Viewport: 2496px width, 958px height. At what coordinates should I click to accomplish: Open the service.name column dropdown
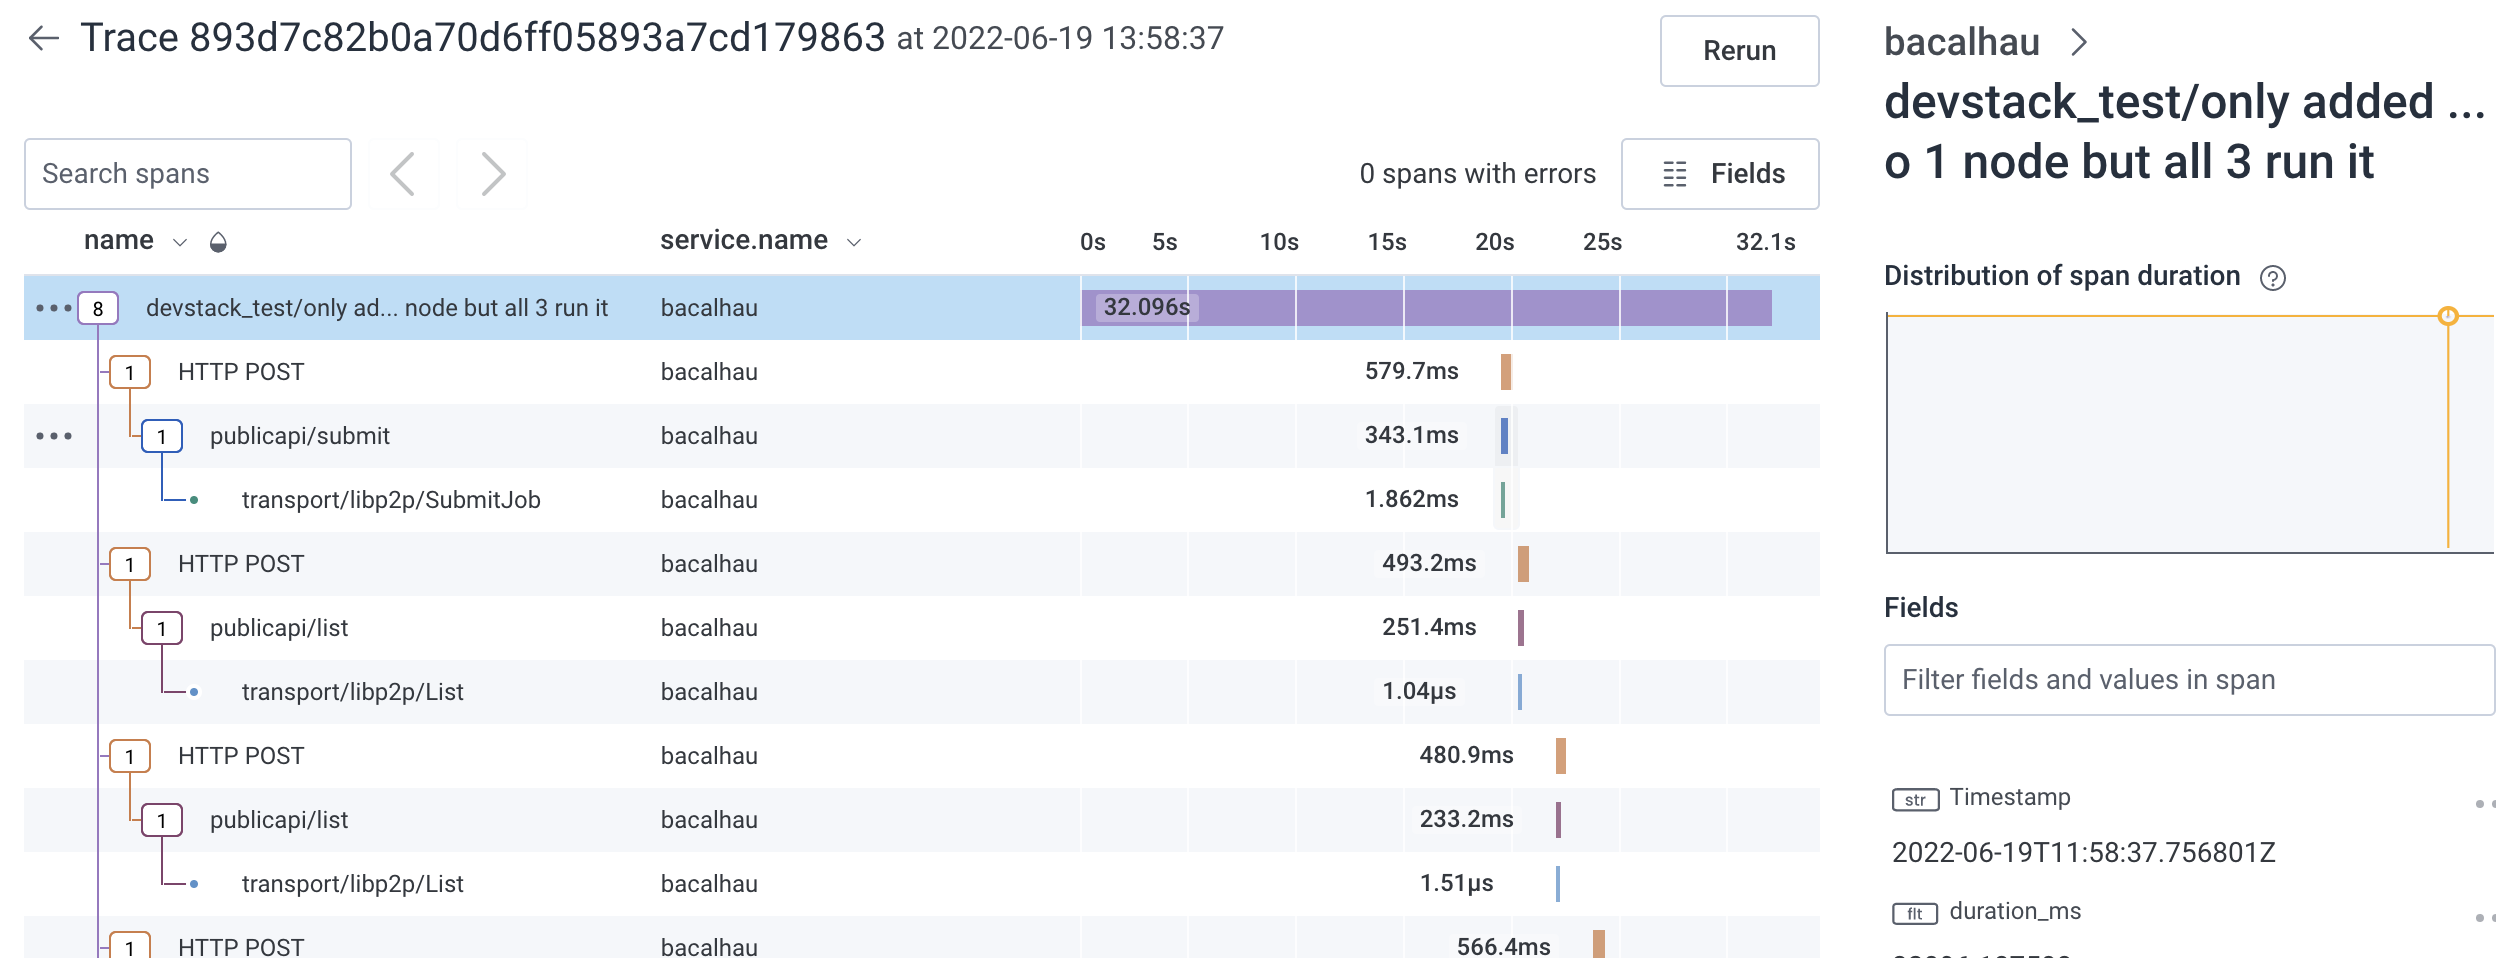853,240
